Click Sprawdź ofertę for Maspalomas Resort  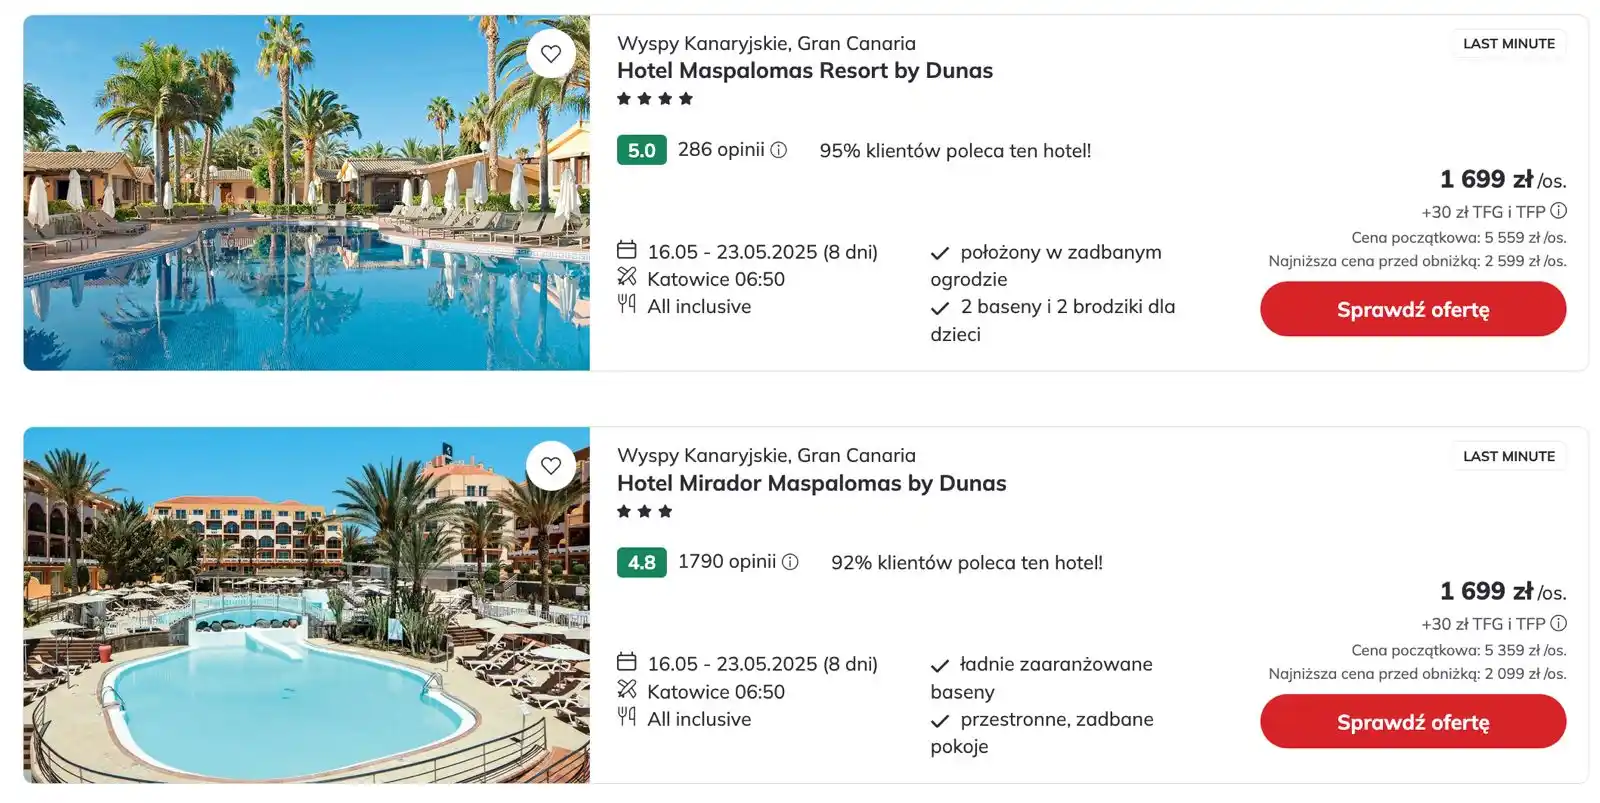click(1413, 309)
